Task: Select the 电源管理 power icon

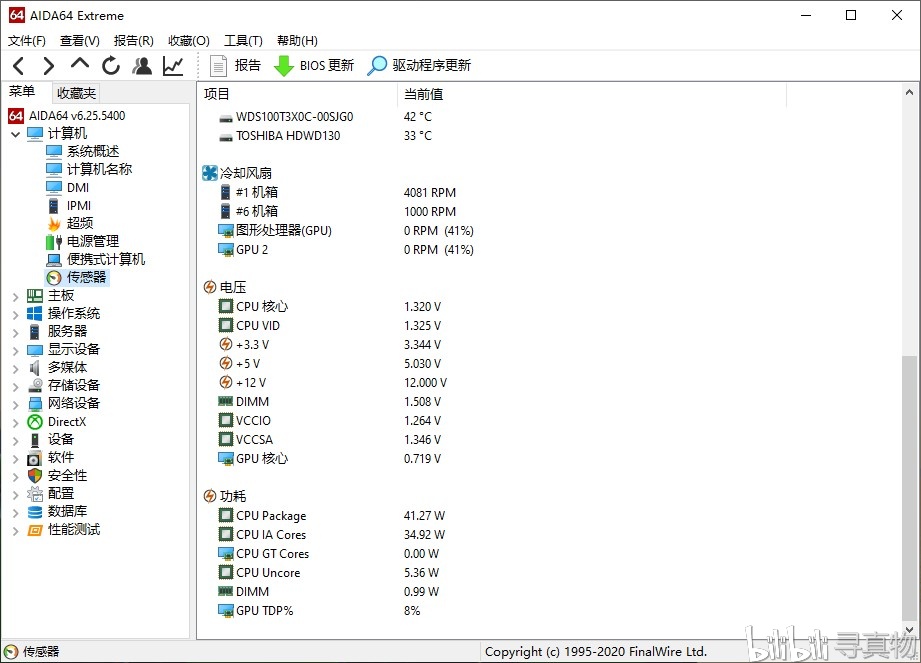Action: 53,241
